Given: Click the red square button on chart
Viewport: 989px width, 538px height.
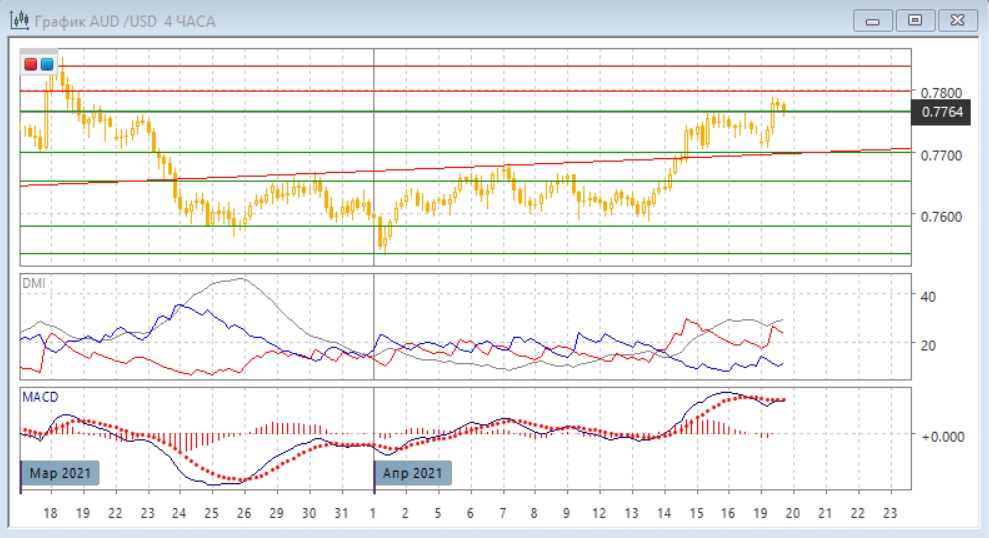Looking at the screenshot, I should [x=31, y=64].
